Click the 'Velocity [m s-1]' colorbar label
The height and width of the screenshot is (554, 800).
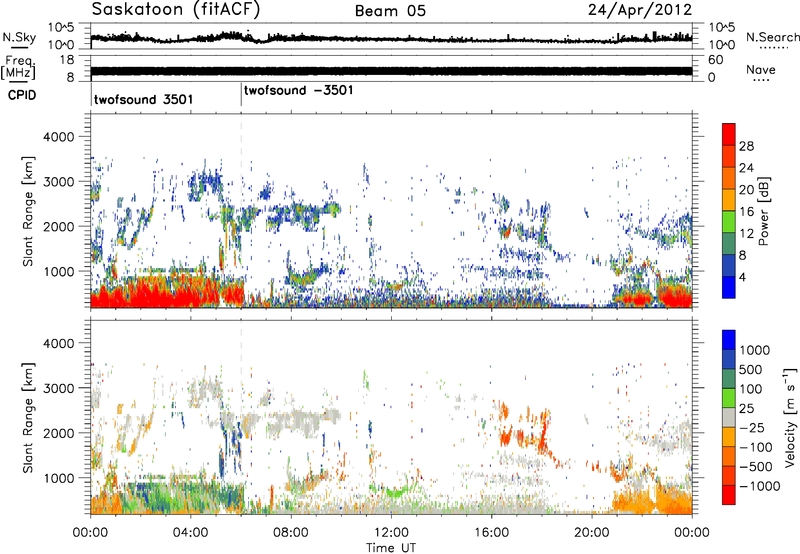pos(790,417)
